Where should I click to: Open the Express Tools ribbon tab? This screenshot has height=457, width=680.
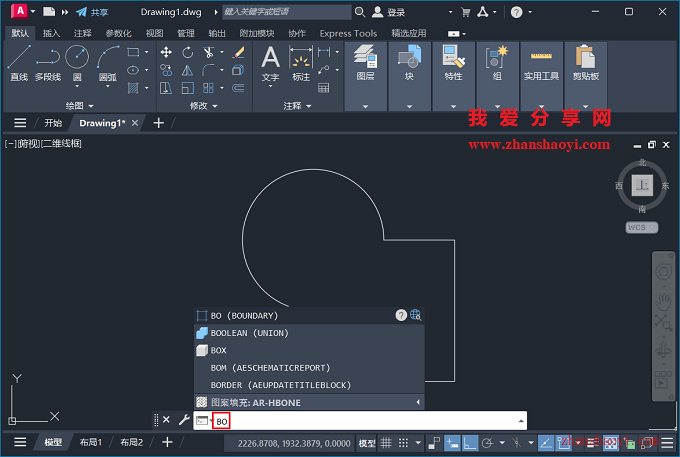348,33
